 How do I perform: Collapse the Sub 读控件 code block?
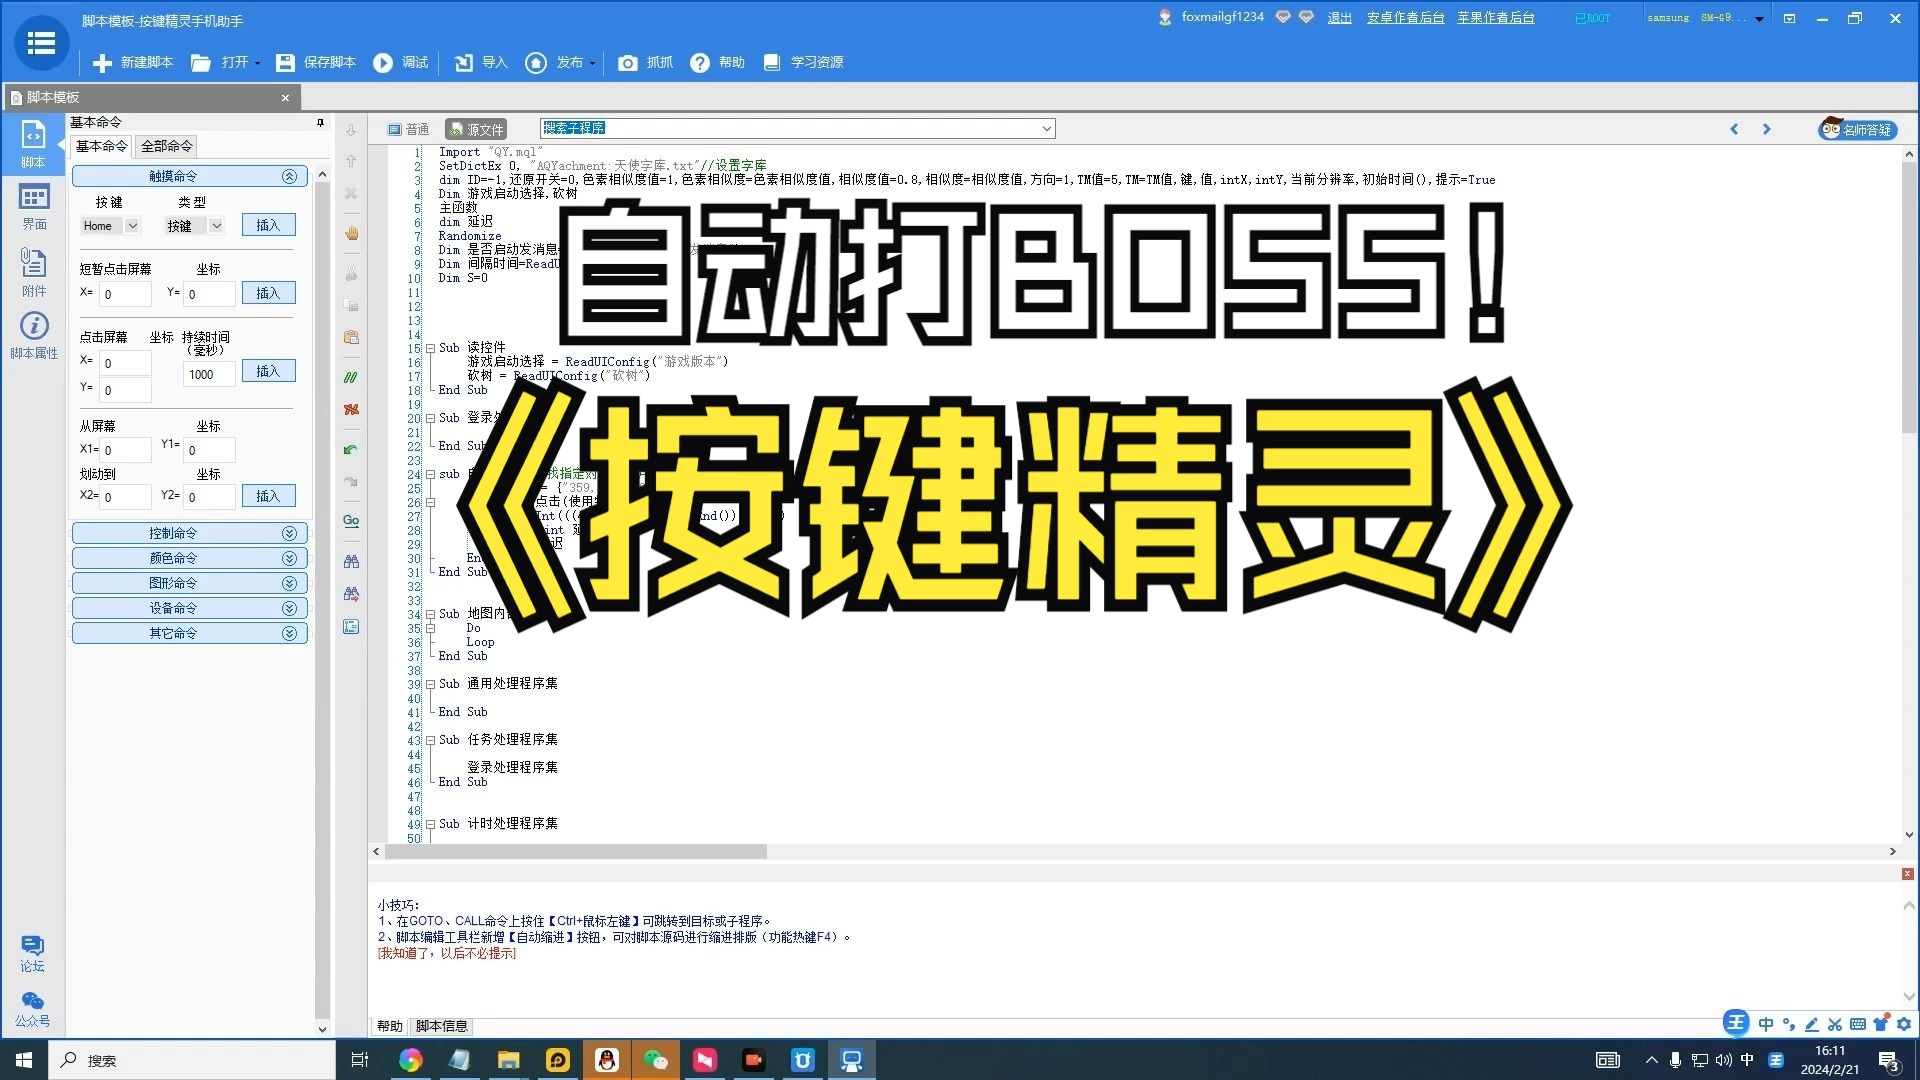(x=430, y=348)
